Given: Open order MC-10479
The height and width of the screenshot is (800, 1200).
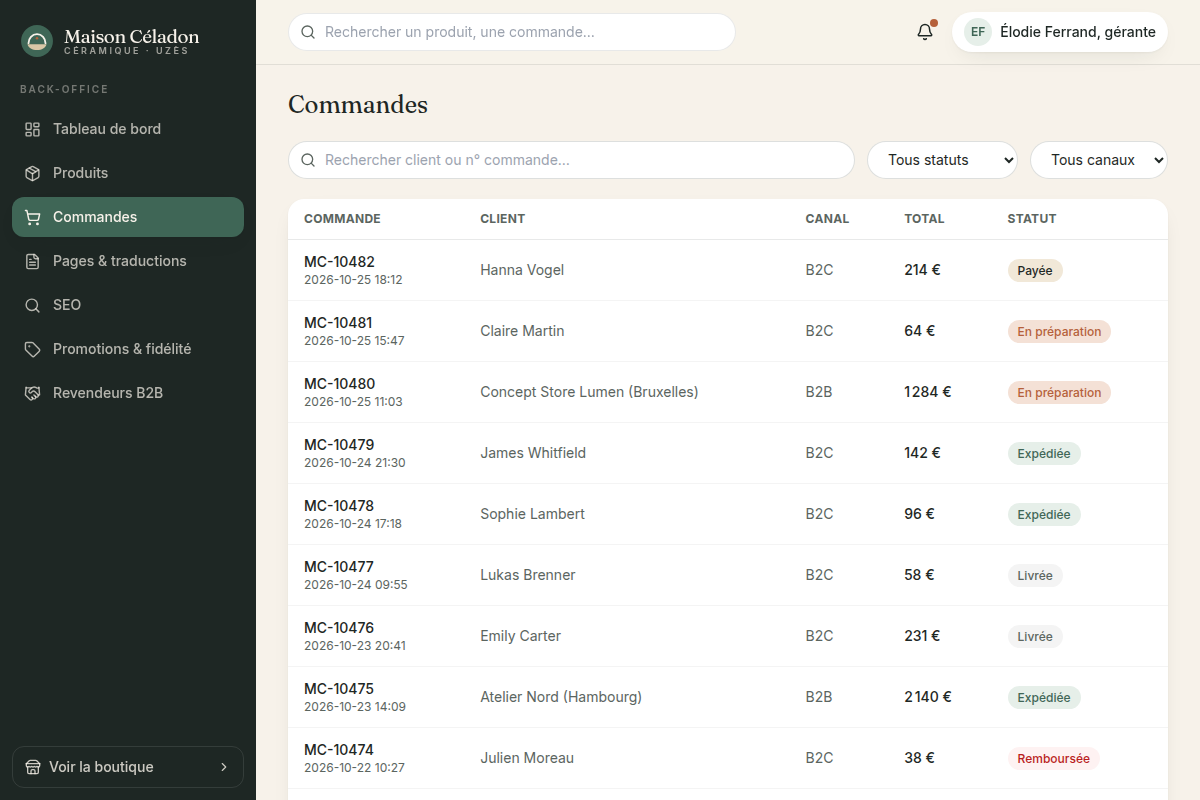Looking at the screenshot, I should pyautogui.click(x=339, y=445).
